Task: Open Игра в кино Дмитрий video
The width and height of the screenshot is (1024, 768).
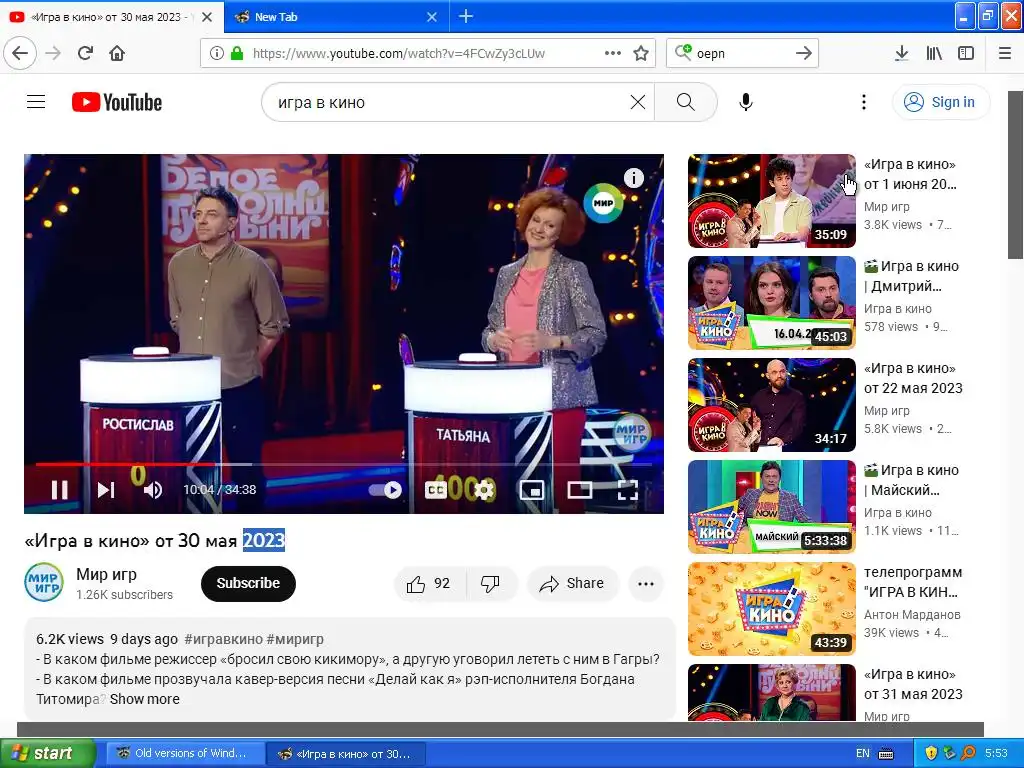Action: [771, 303]
